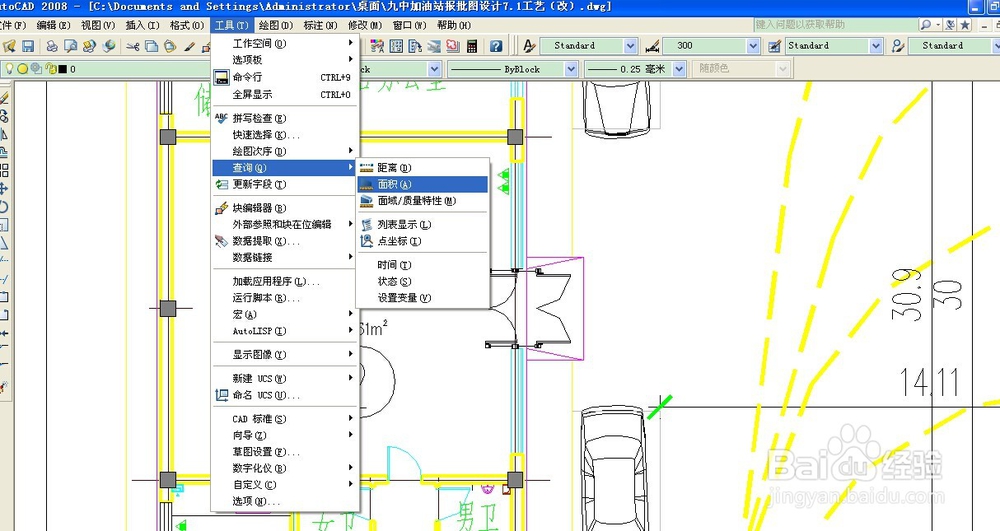
Task: Select the Move tool in left toolbar
Action: point(4,189)
